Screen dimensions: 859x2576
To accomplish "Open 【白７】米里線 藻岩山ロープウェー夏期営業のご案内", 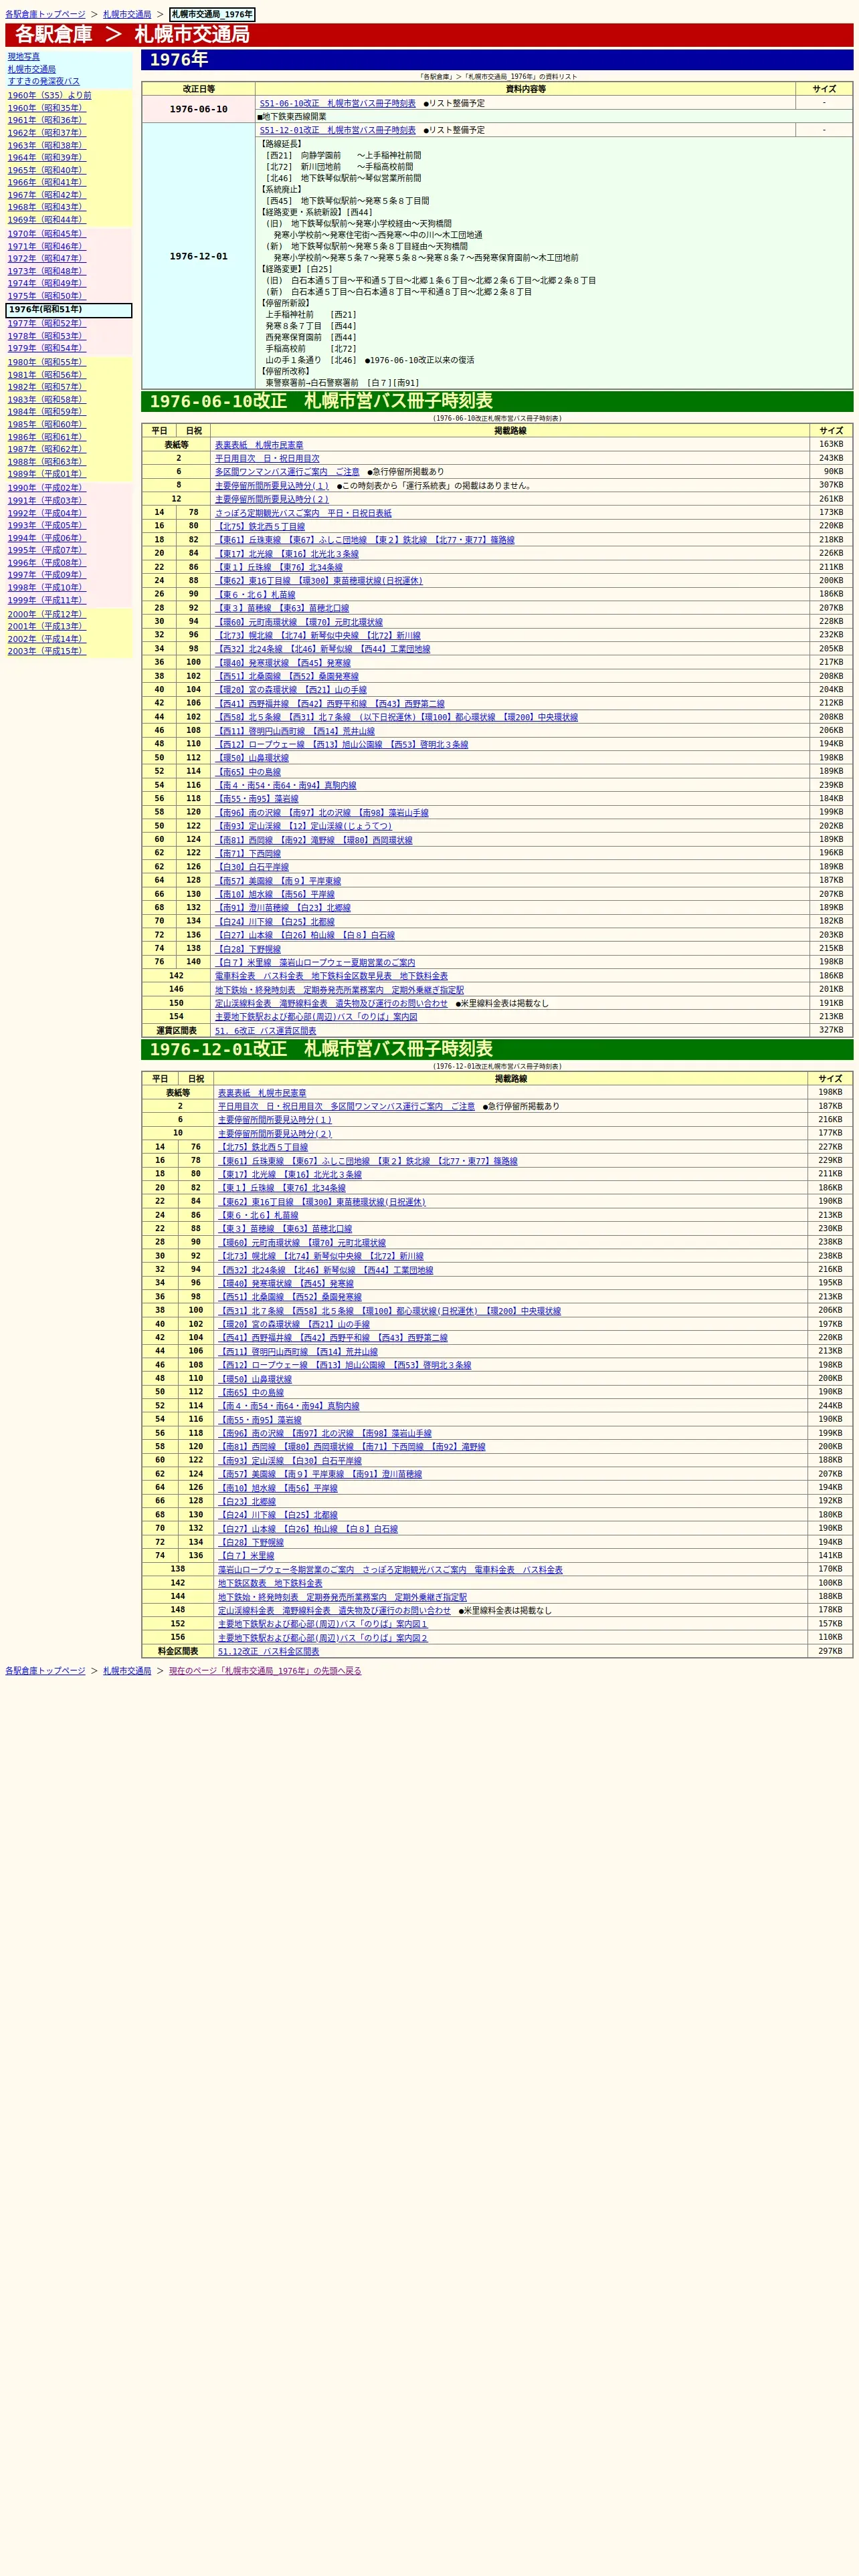I will tap(315, 963).
